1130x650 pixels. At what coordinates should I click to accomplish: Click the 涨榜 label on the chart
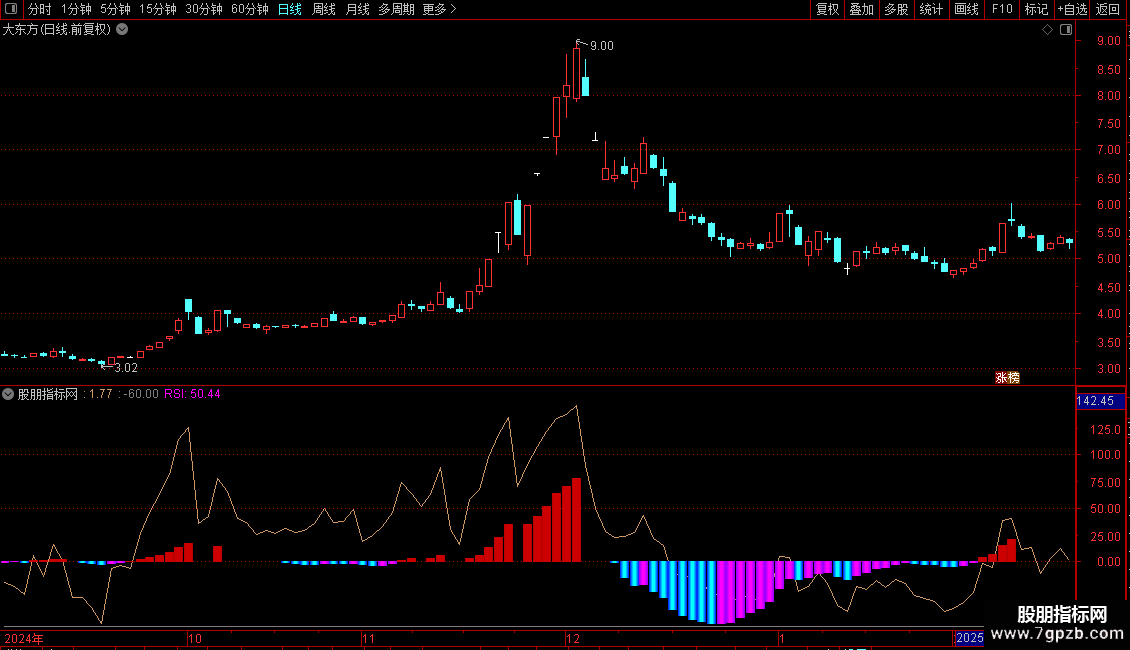click(1007, 378)
